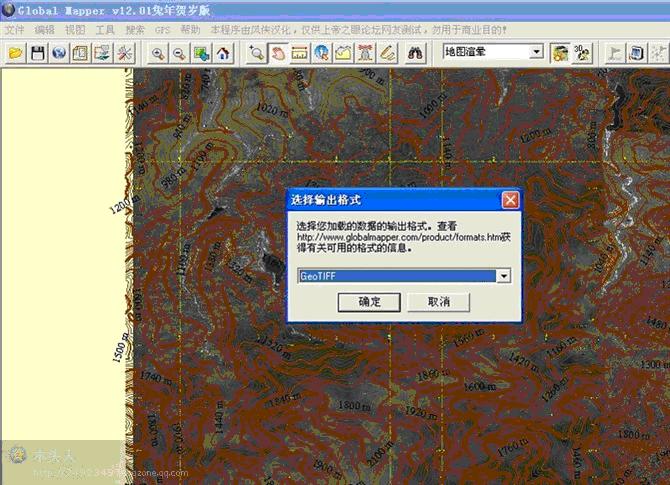Click the GeoTIFF format field

pos(404,276)
